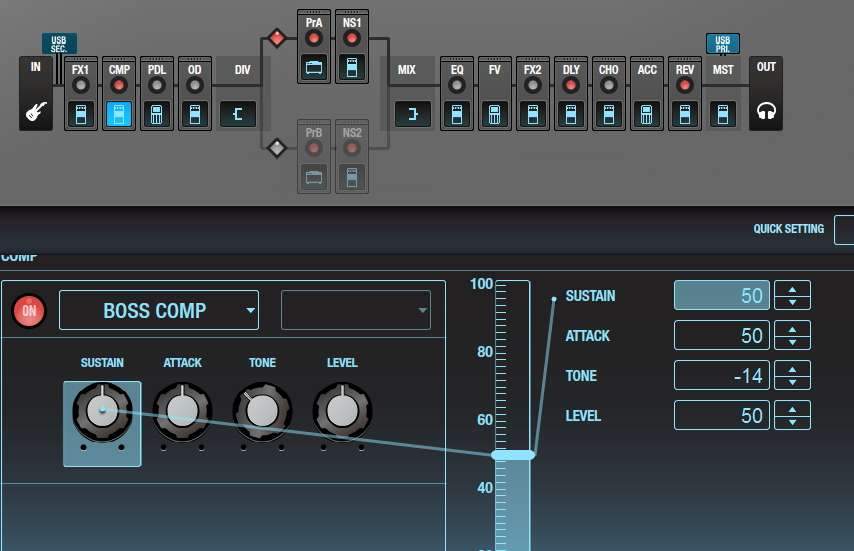Toggle the OD on/off LED
Image resolution: width=854 pixels, height=551 pixels.
click(x=194, y=85)
